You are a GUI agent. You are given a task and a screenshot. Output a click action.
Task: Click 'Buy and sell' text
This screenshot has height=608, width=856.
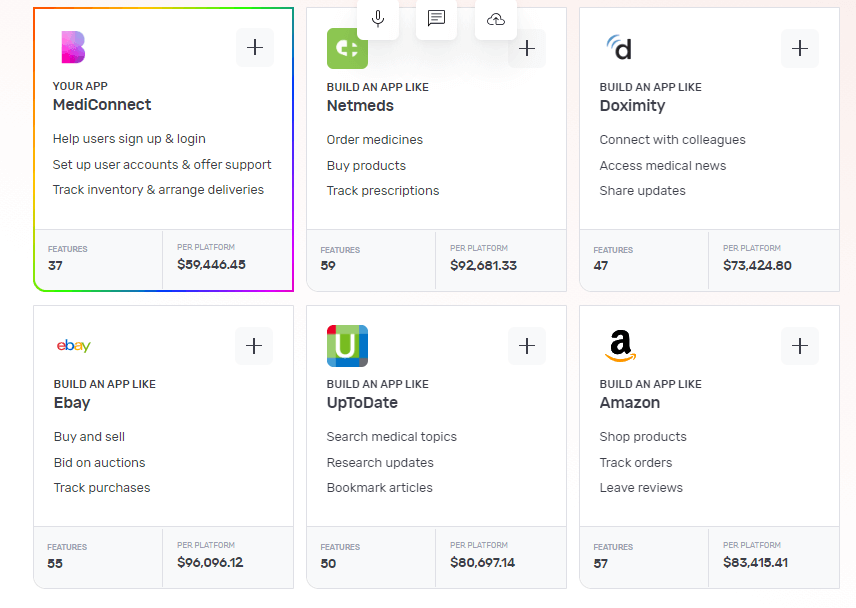click(x=89, y=437)
